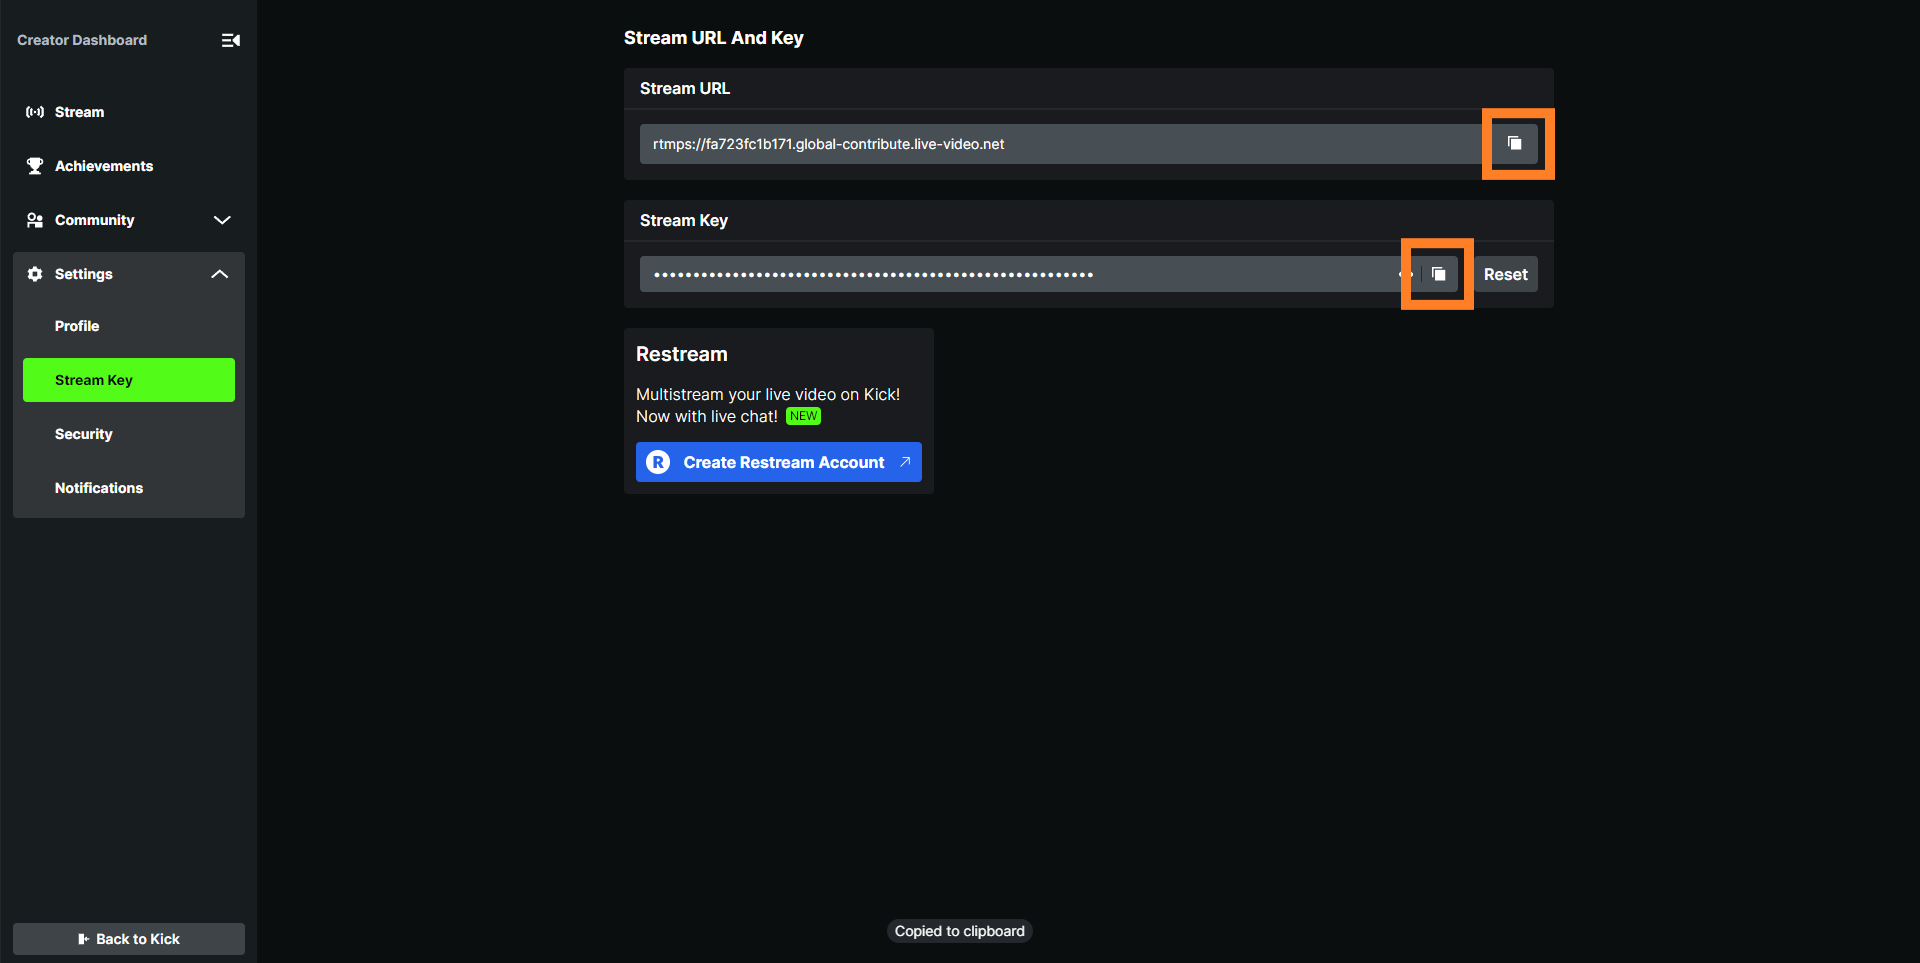Select the Stream Key sidebar item
This screenshot has width=1920, height=963.
click(129, 380)
